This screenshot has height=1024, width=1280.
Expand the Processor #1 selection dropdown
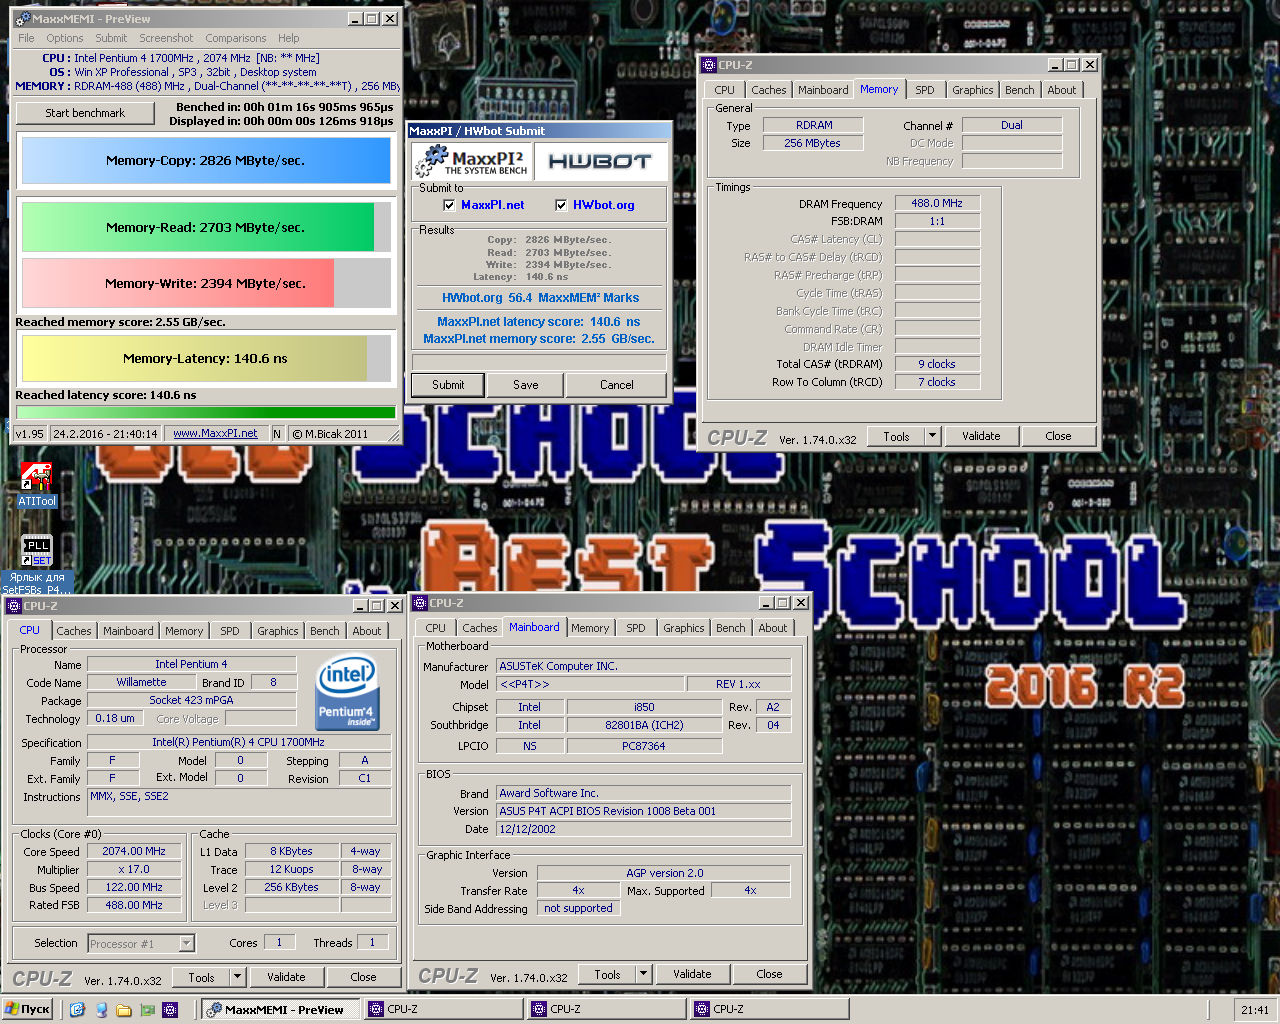[x=186, y=943]
